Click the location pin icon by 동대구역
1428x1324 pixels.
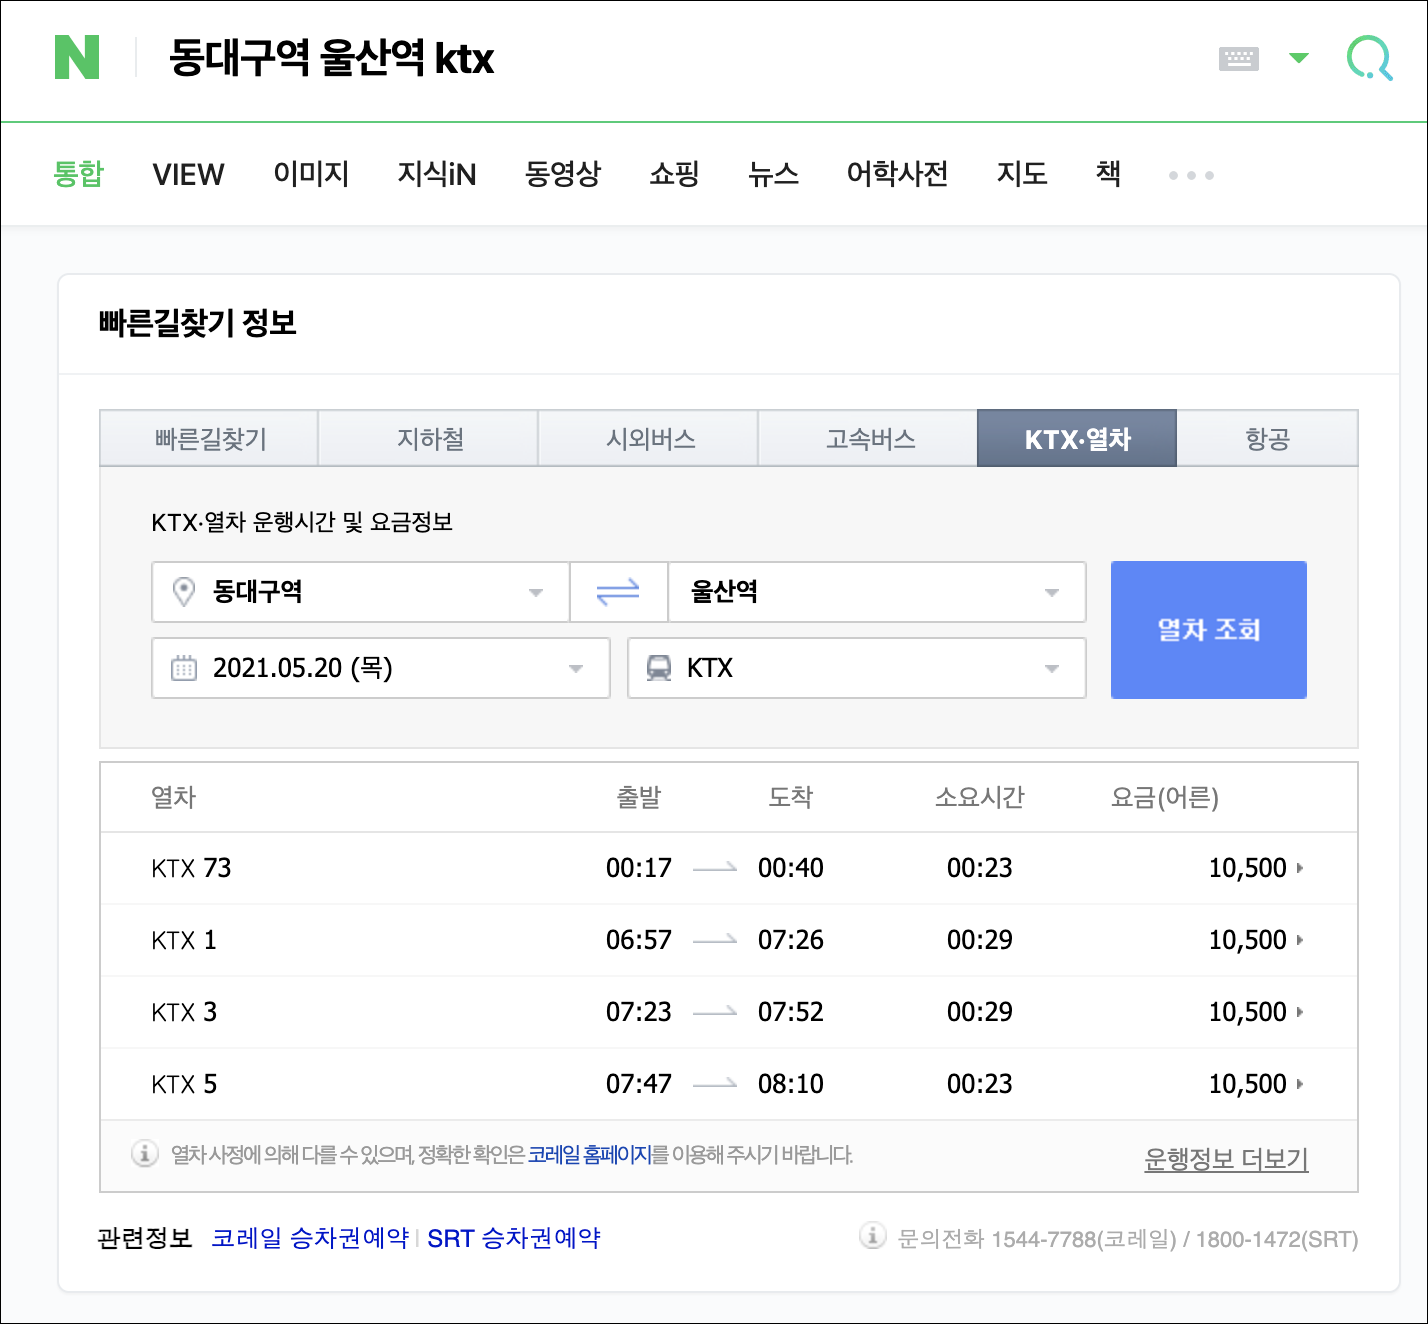[x=184, y=592]
